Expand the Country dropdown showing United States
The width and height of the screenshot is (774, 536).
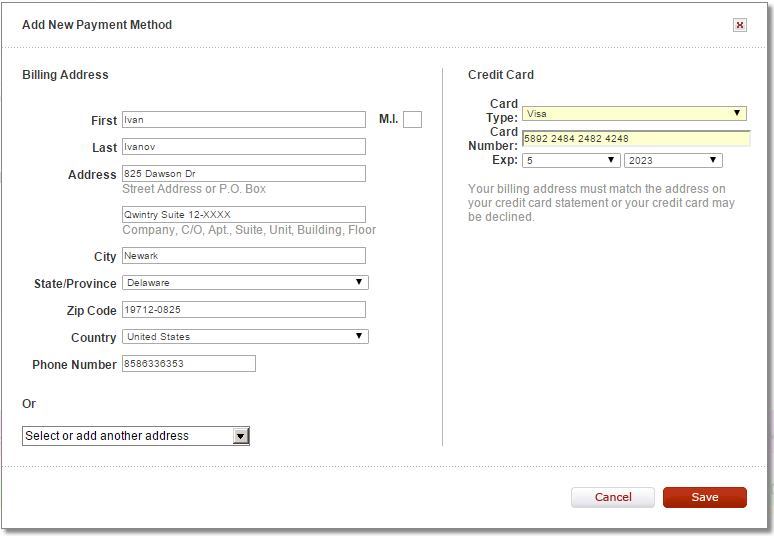tap(245, 337)
